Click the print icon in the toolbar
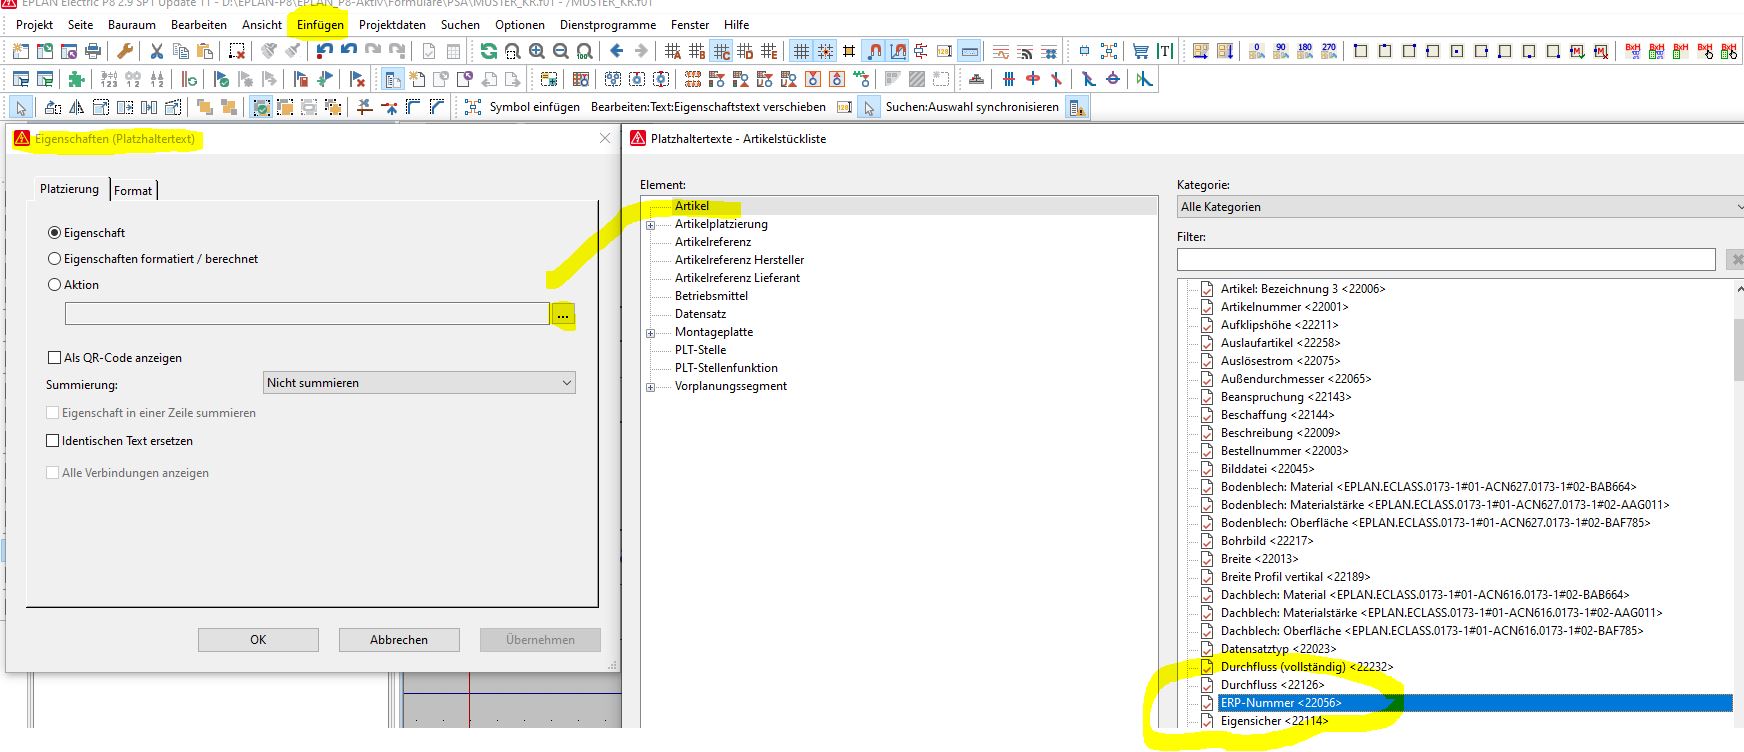The height and width of the screenshot is (752, 1744). click(x=93, y=51)
